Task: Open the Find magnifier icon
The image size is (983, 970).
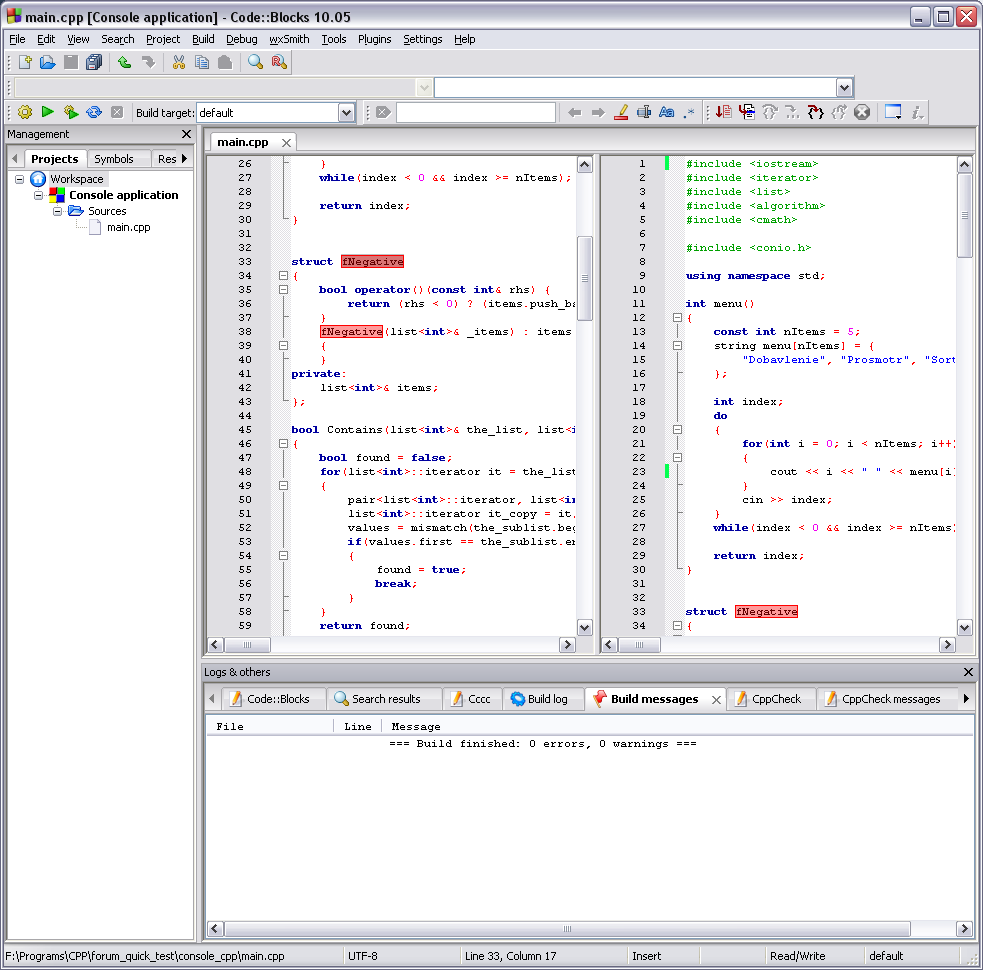Action: point(255,62)
